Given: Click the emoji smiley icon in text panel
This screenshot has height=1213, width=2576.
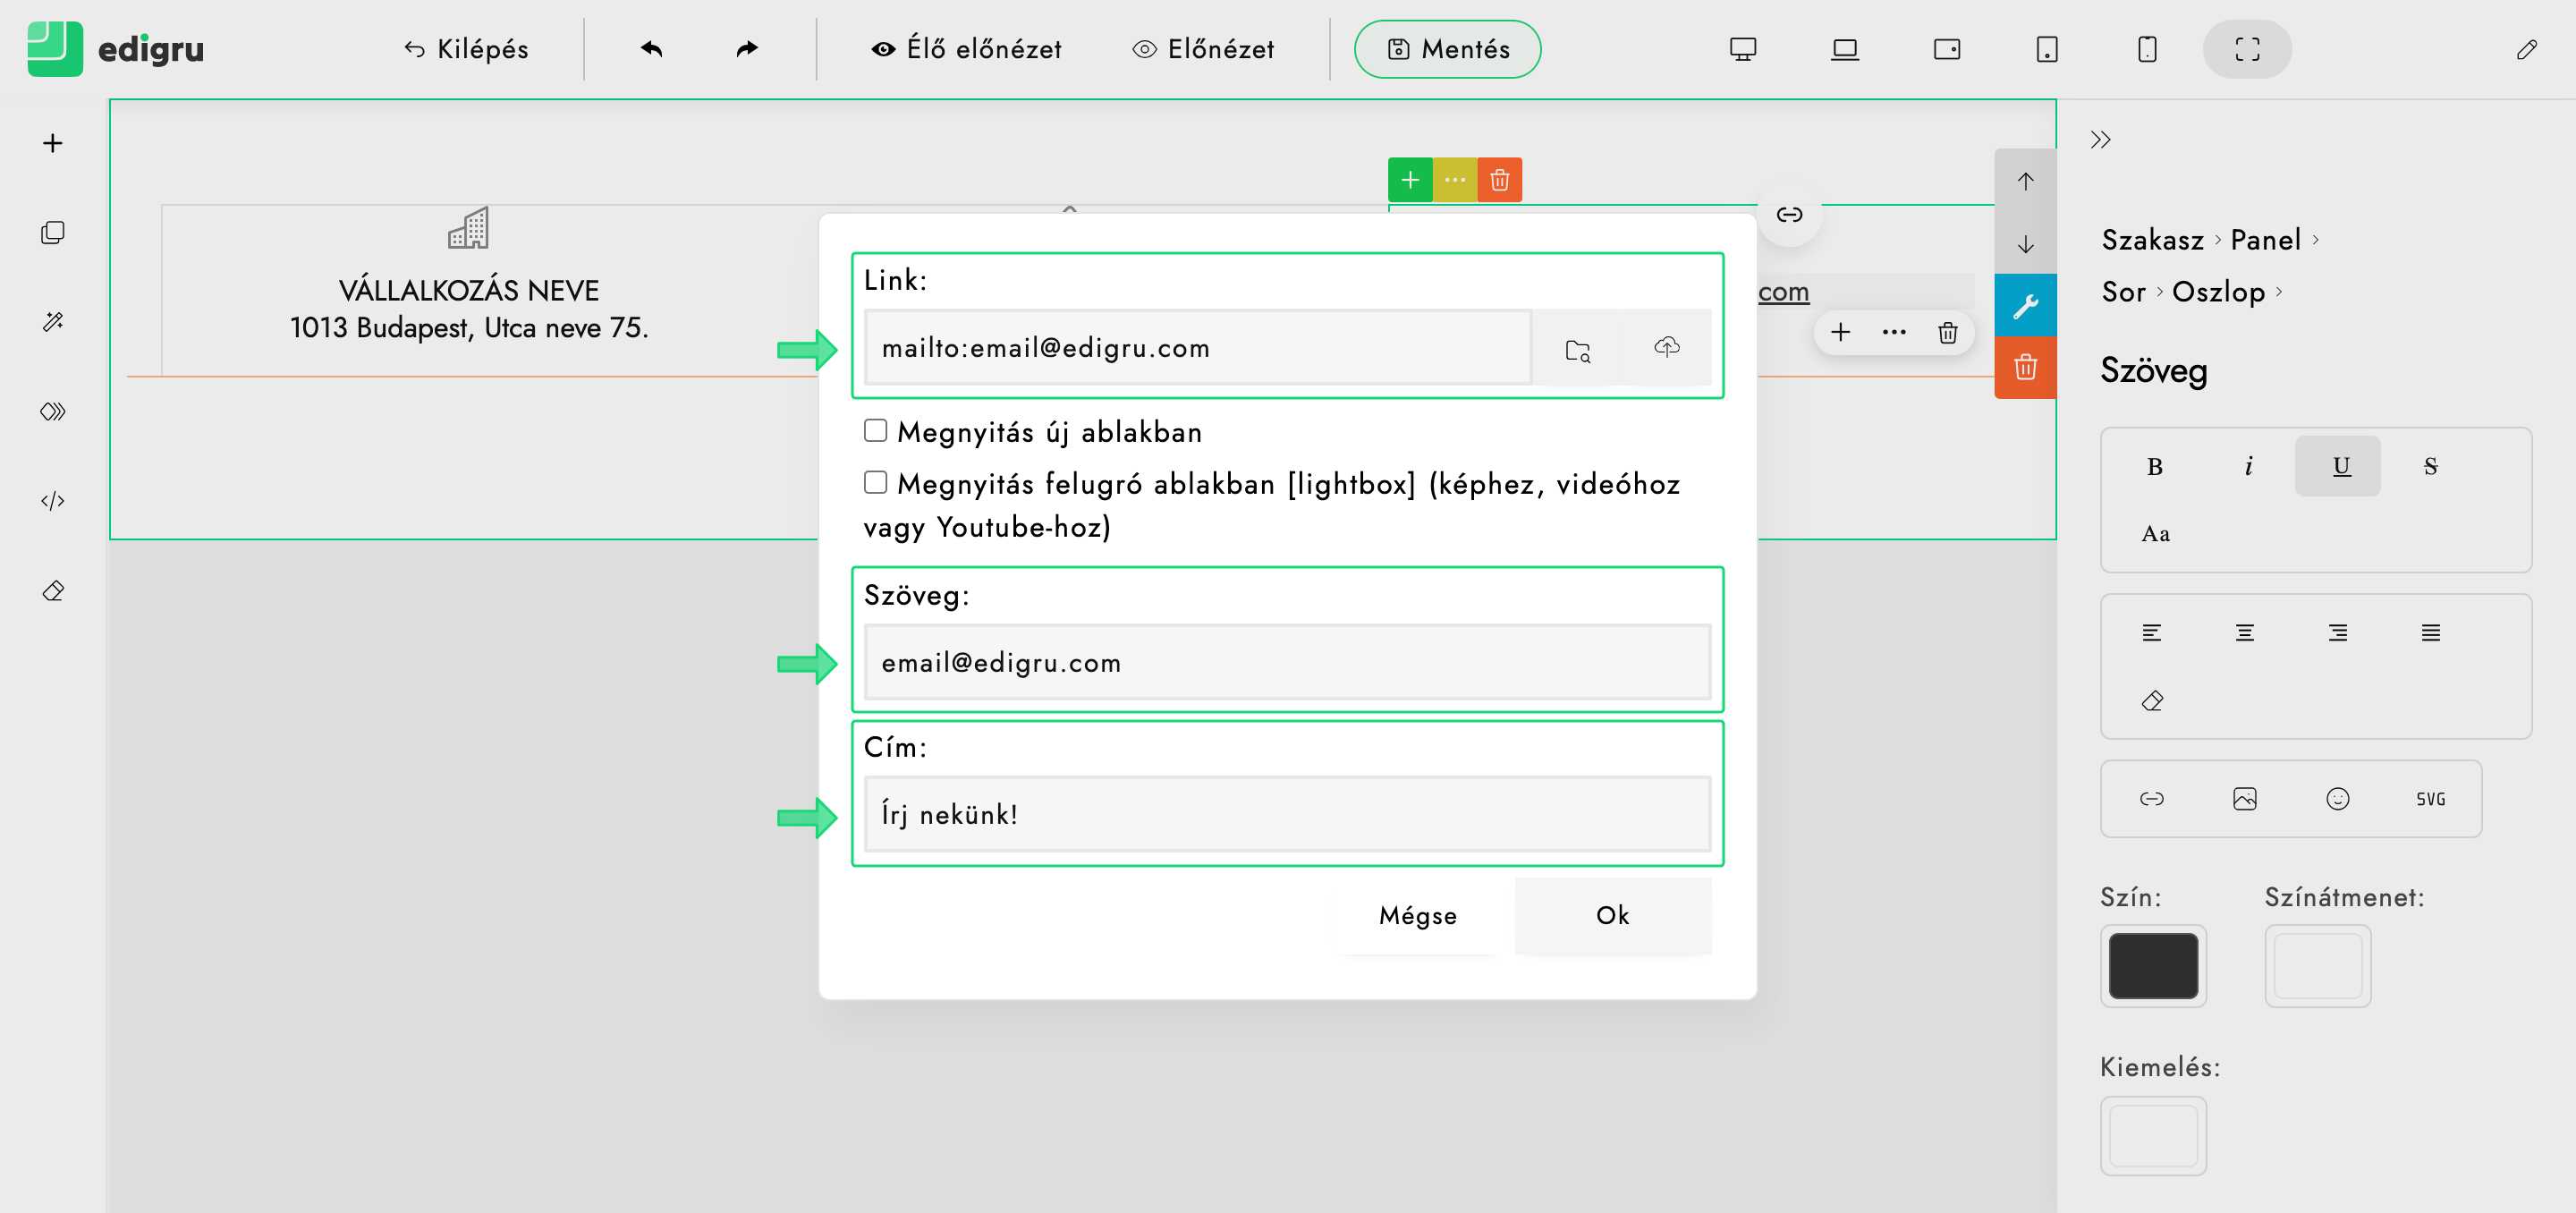Looking at the screenshot, I should coord(2337,798).
